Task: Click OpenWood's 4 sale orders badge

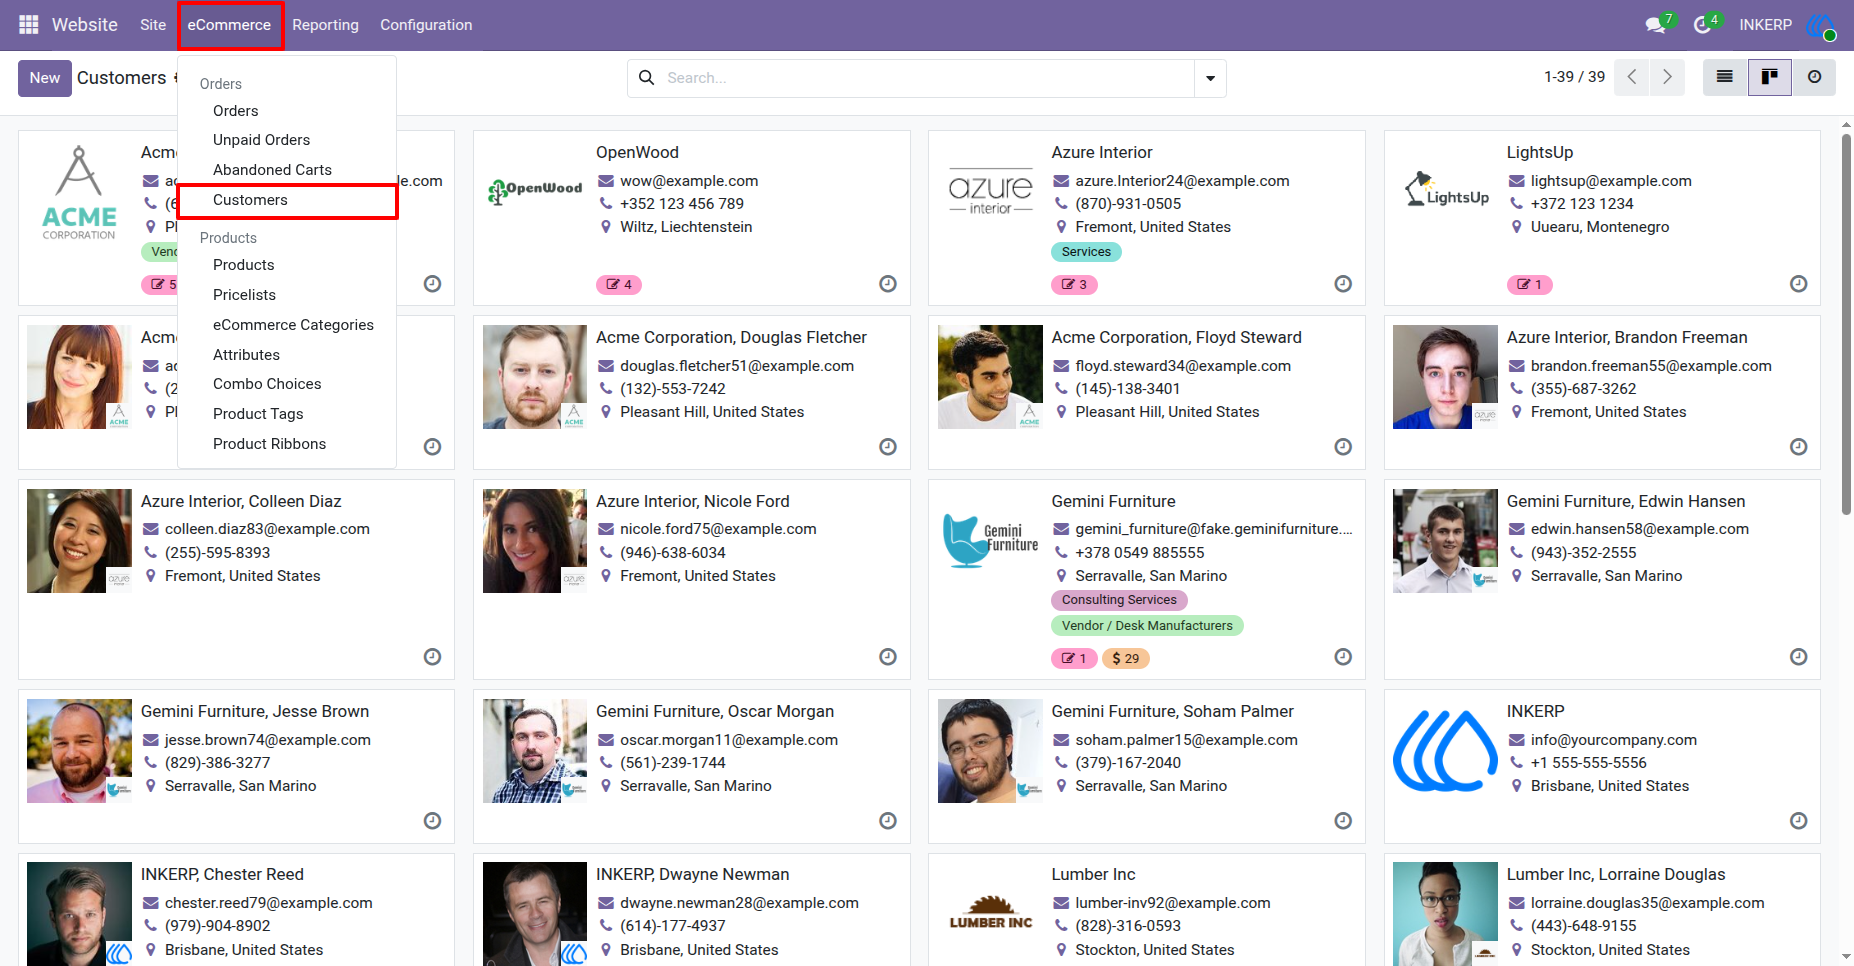Action: 618,285
